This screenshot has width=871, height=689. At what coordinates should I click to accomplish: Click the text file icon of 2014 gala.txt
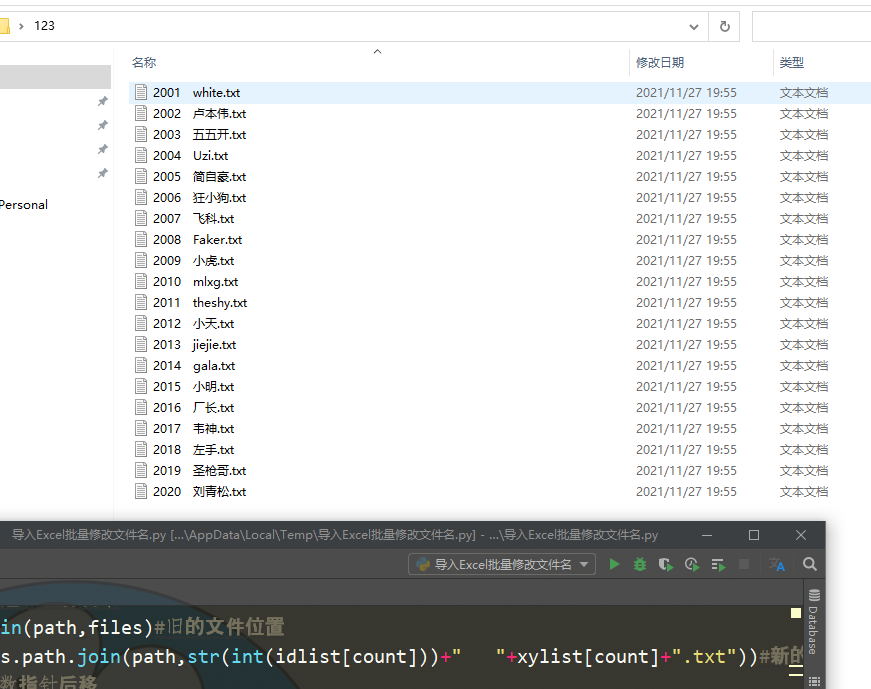tap(141, 365)
